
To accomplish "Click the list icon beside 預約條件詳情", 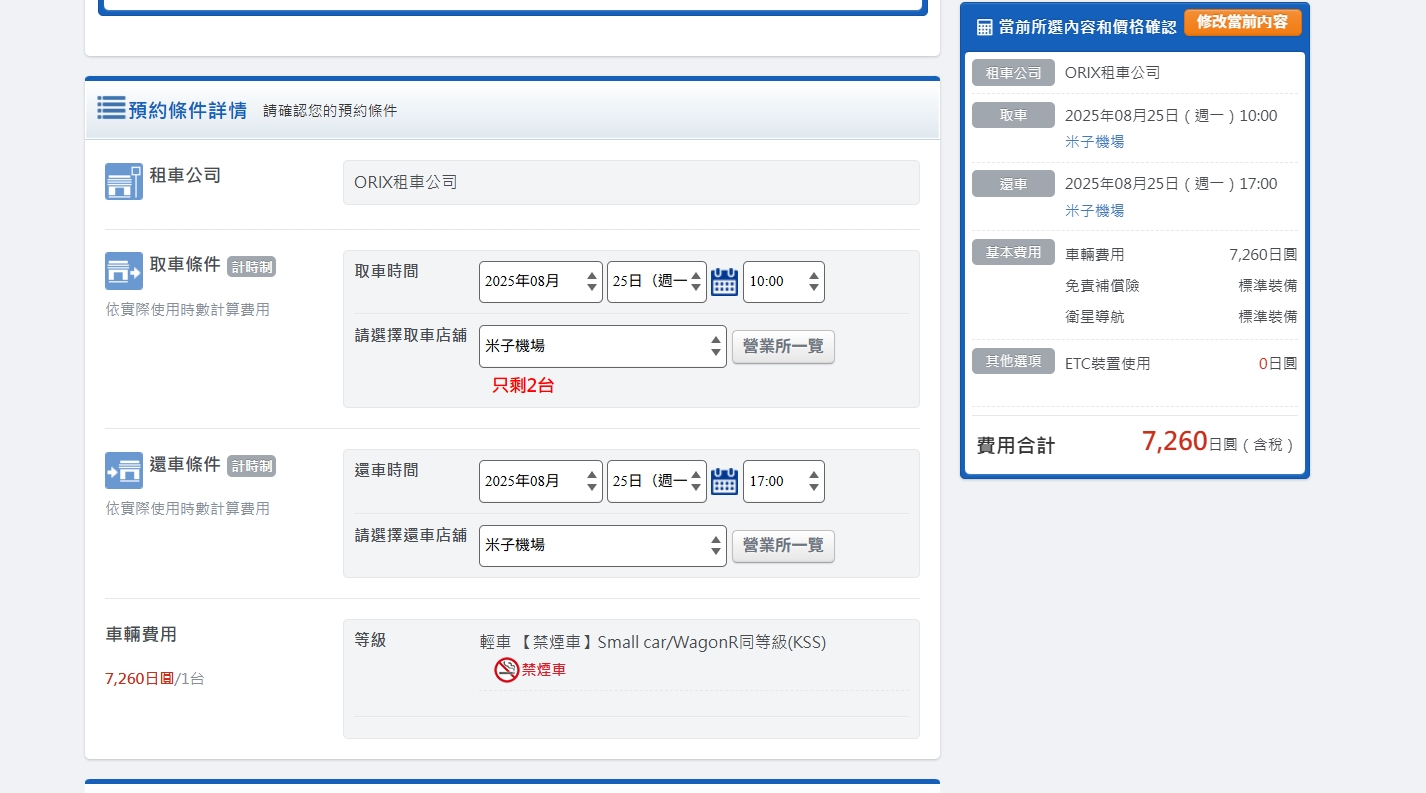I will coord(111,108).
